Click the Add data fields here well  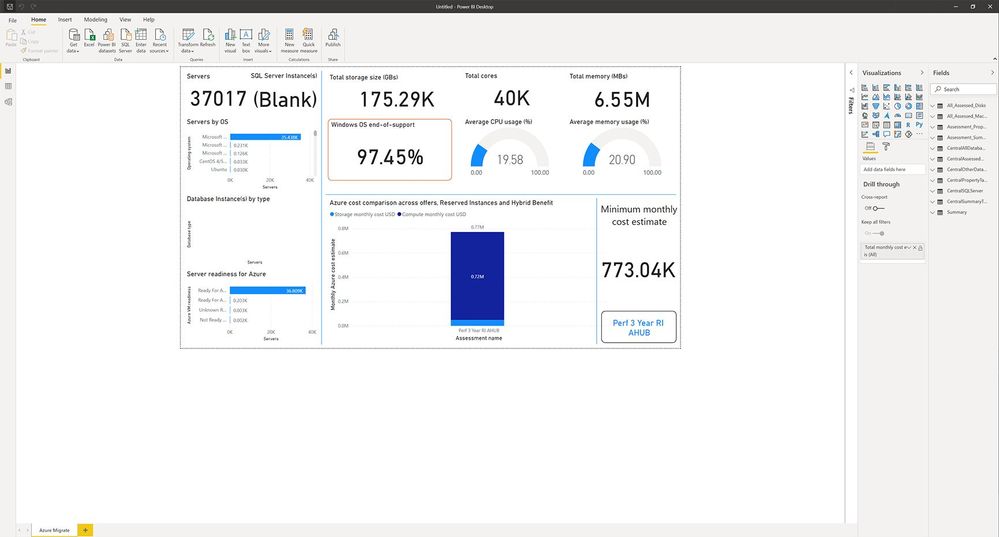[893, 169]
